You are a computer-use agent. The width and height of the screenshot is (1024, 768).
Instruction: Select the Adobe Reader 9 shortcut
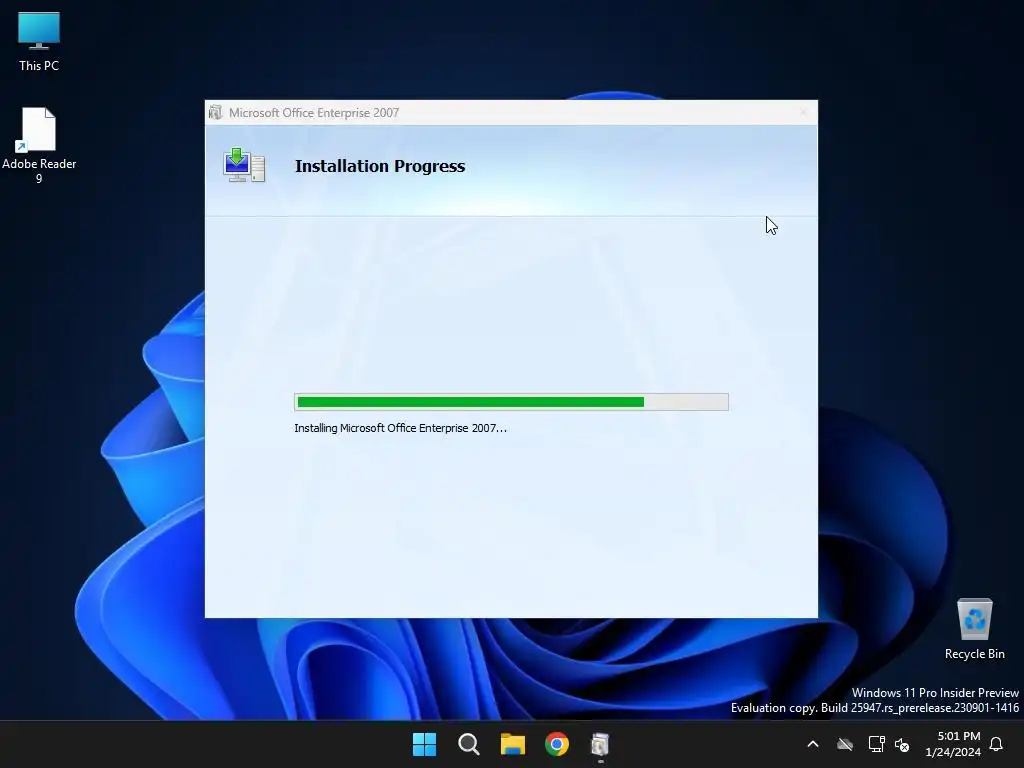coord(39,146)
